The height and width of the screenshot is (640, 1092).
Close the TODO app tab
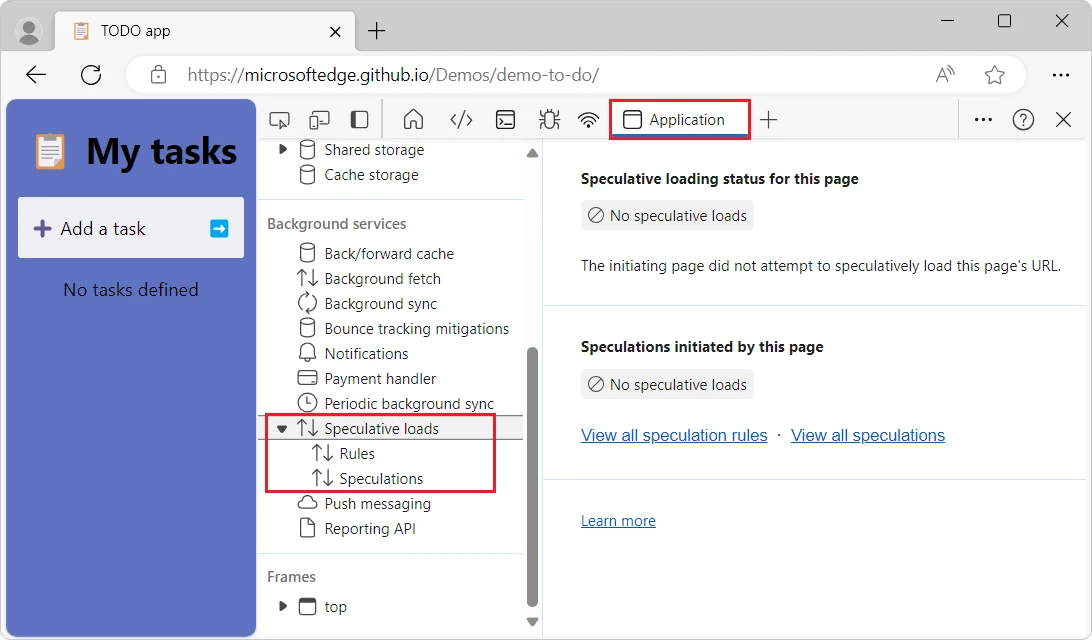(x=335, y=31)
